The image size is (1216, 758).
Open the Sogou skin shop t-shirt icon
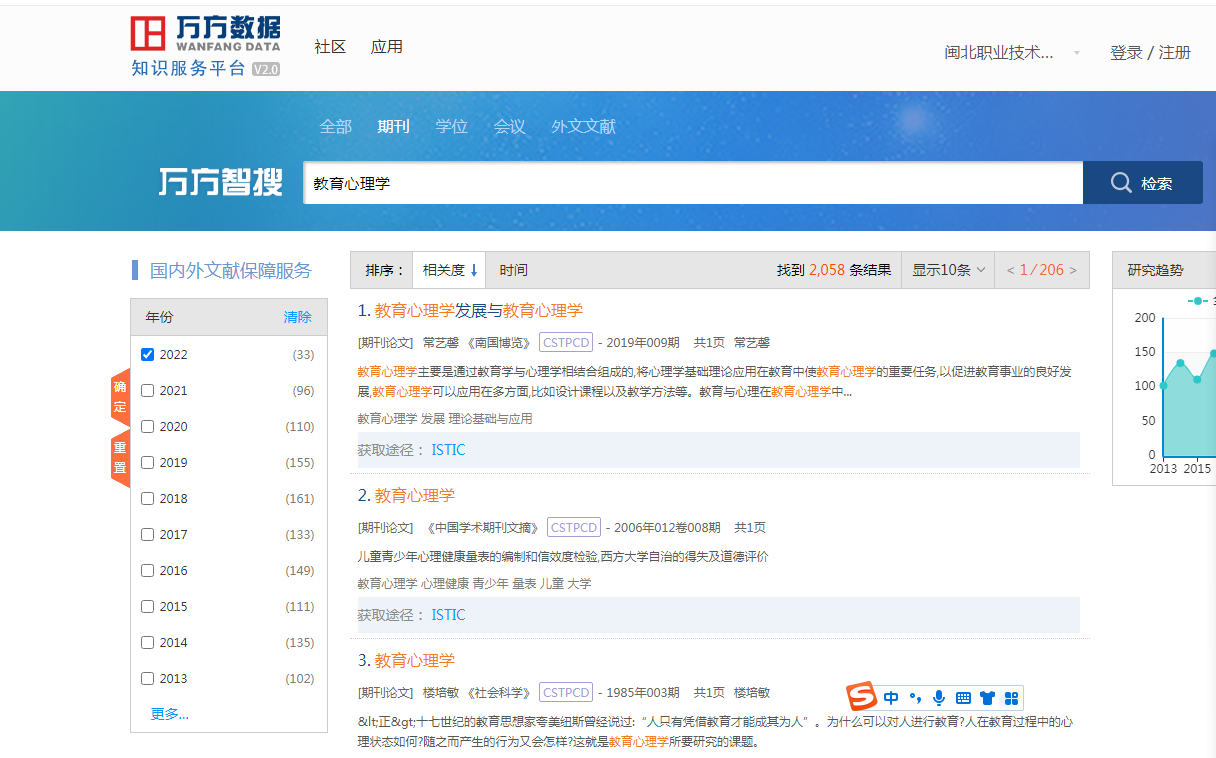click(x=985, y=697)
